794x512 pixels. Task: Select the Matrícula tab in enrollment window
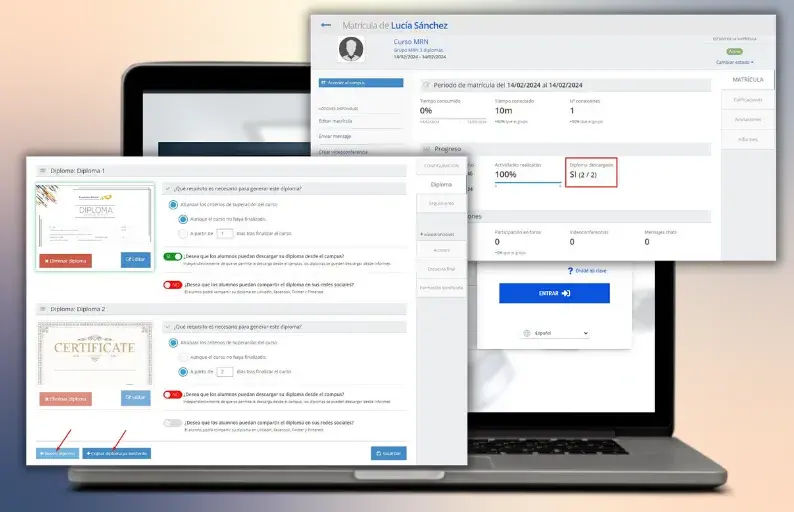coord(747,80)
